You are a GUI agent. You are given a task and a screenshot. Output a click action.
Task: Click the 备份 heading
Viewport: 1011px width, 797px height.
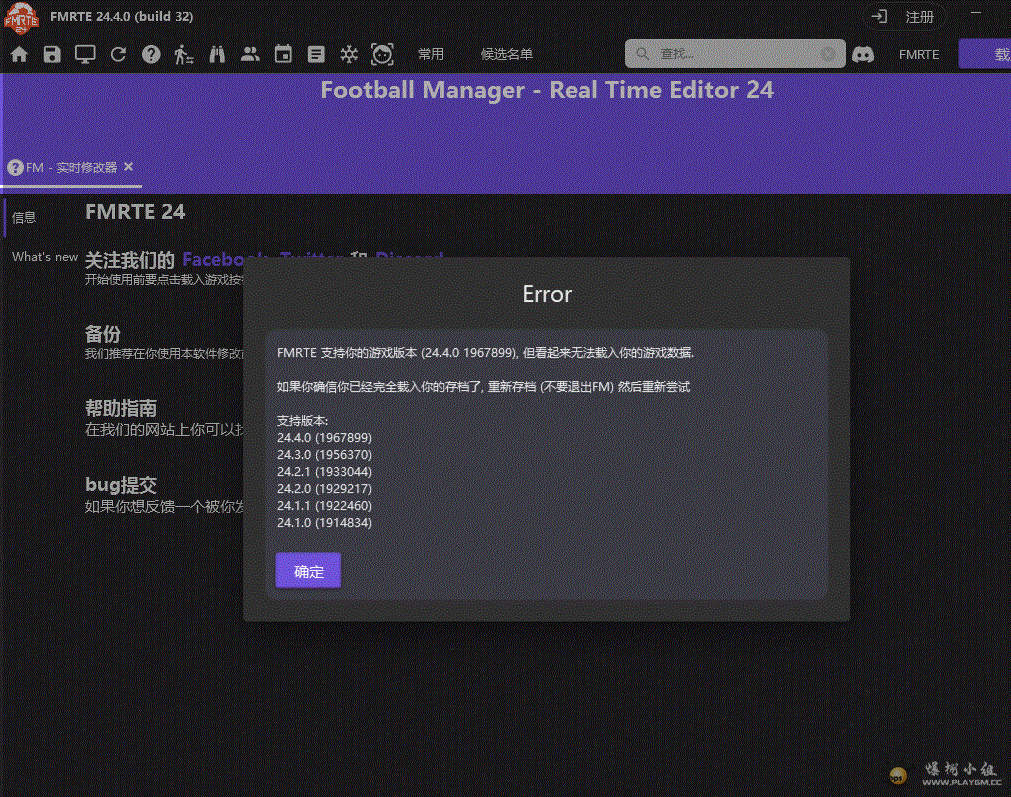click(x=103, y=334)
